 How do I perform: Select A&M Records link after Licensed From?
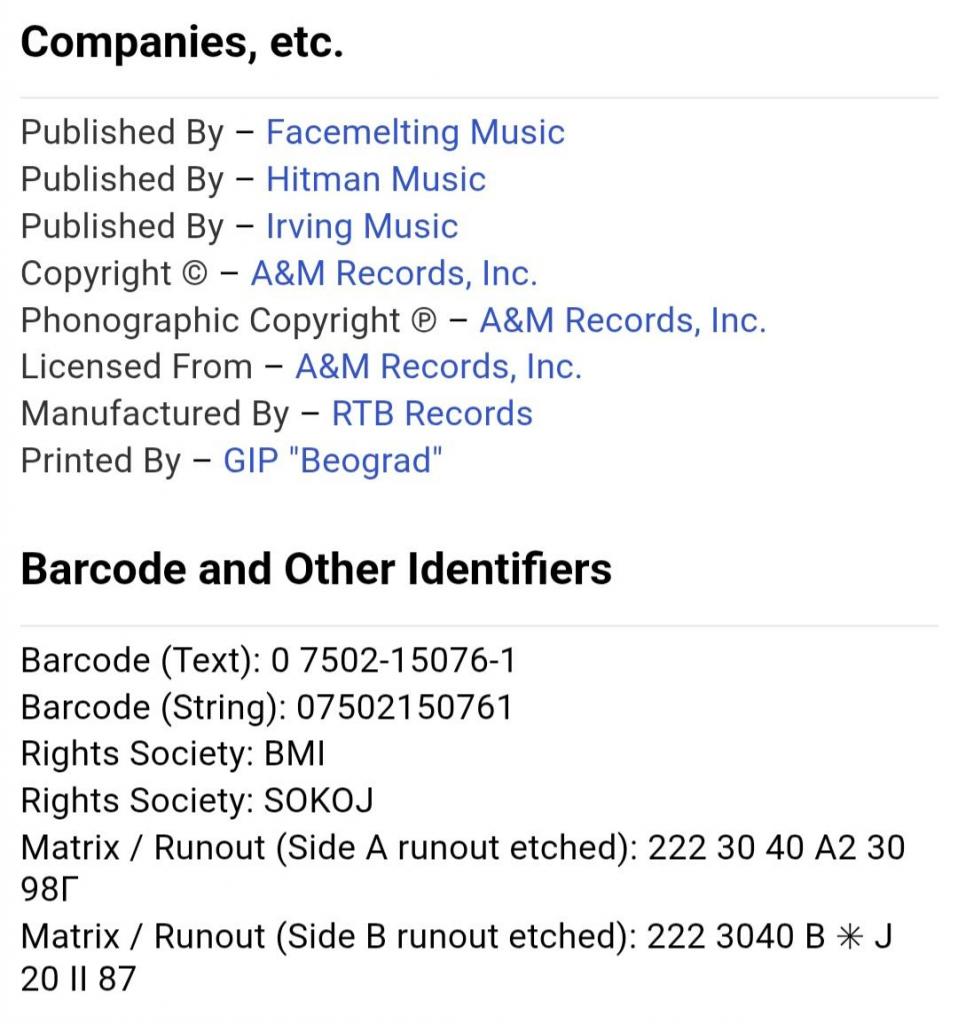pos(438,367)
